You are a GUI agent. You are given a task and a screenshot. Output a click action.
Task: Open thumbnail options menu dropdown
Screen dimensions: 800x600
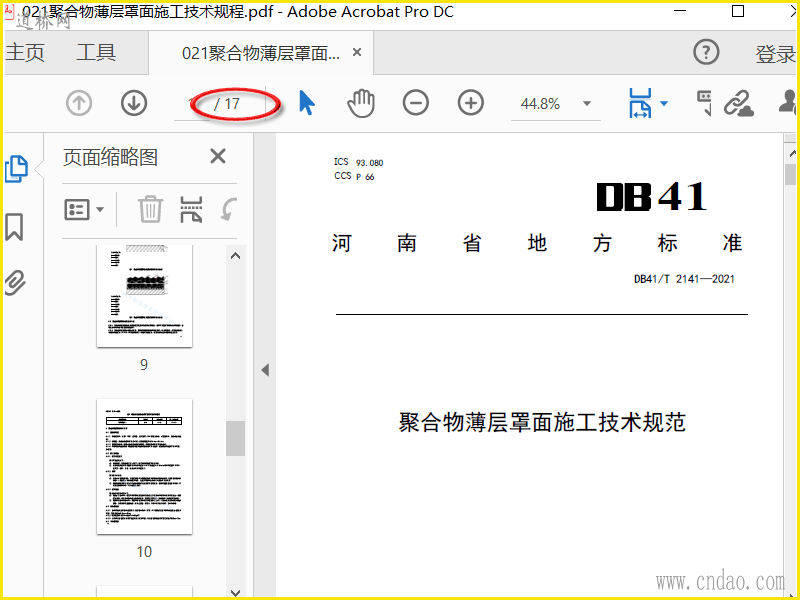point(84,209)
